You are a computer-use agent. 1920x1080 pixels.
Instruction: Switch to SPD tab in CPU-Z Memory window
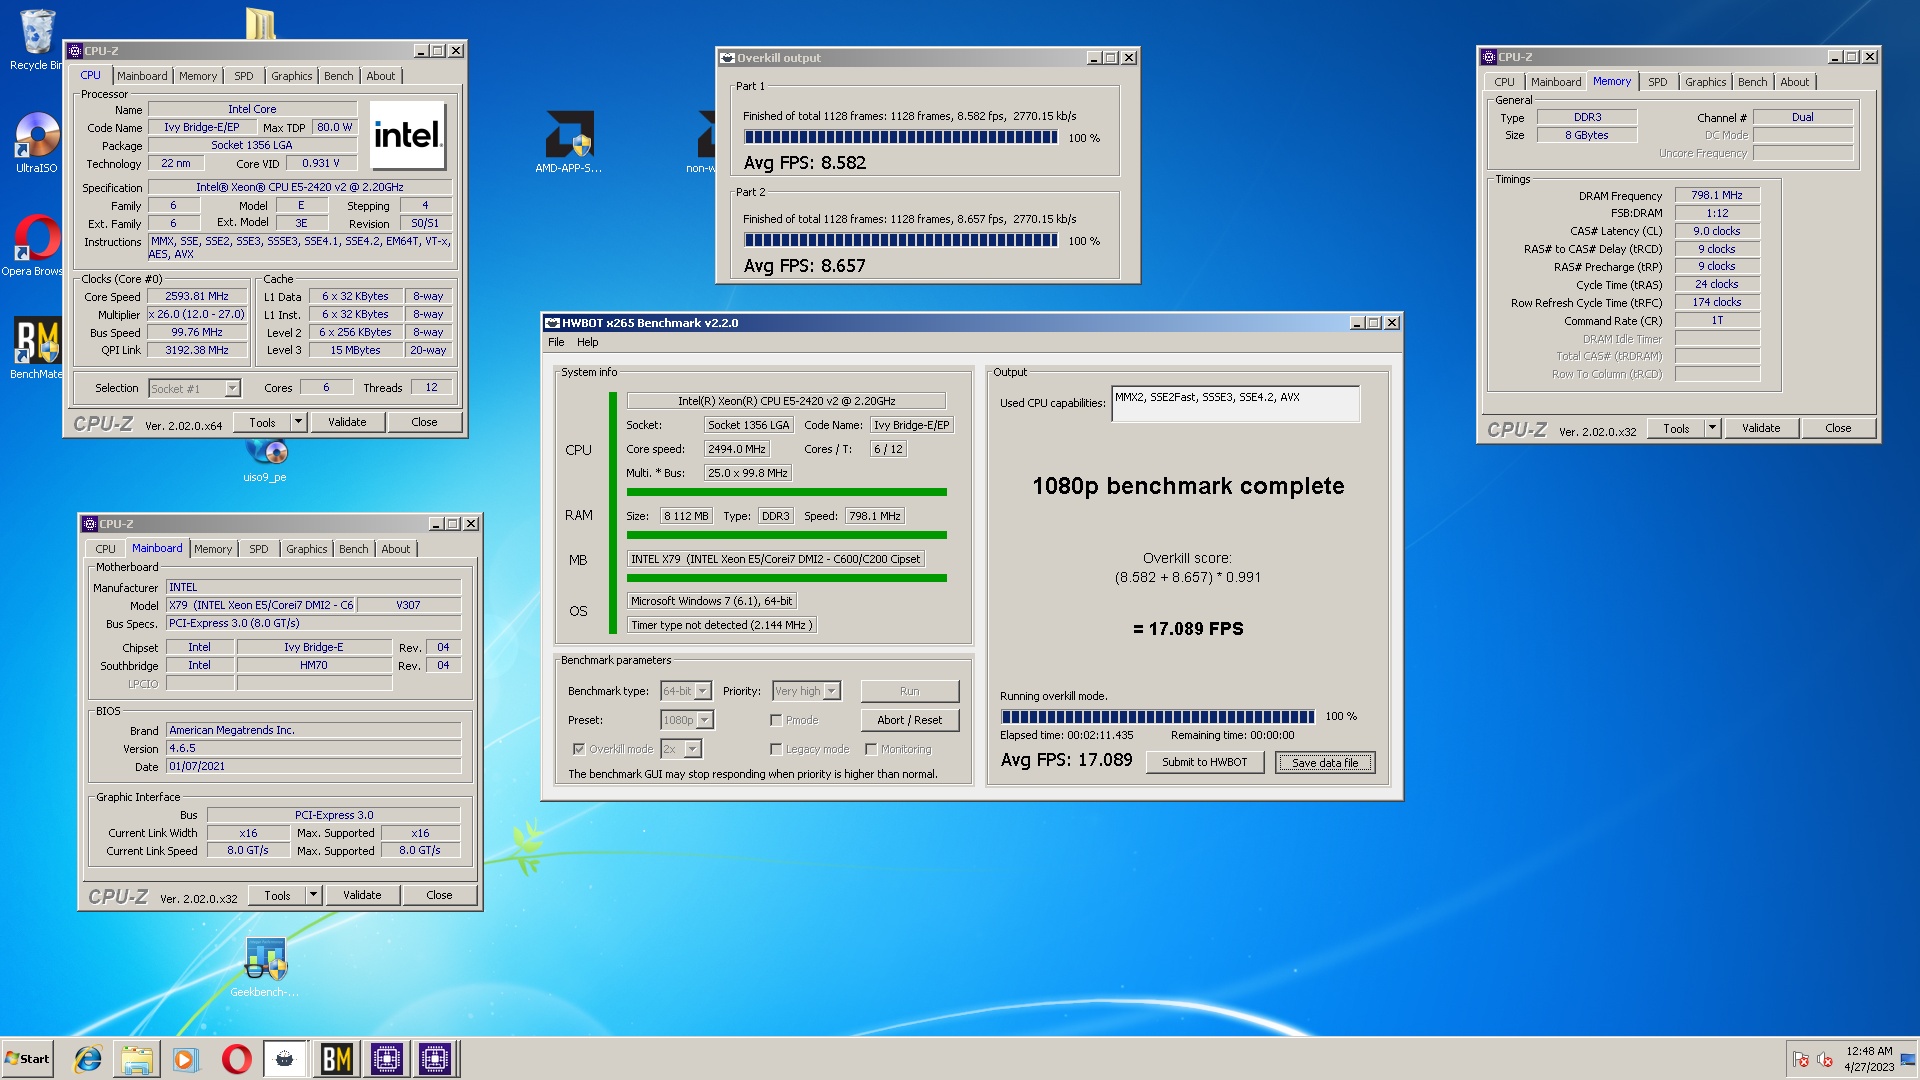1657,82
